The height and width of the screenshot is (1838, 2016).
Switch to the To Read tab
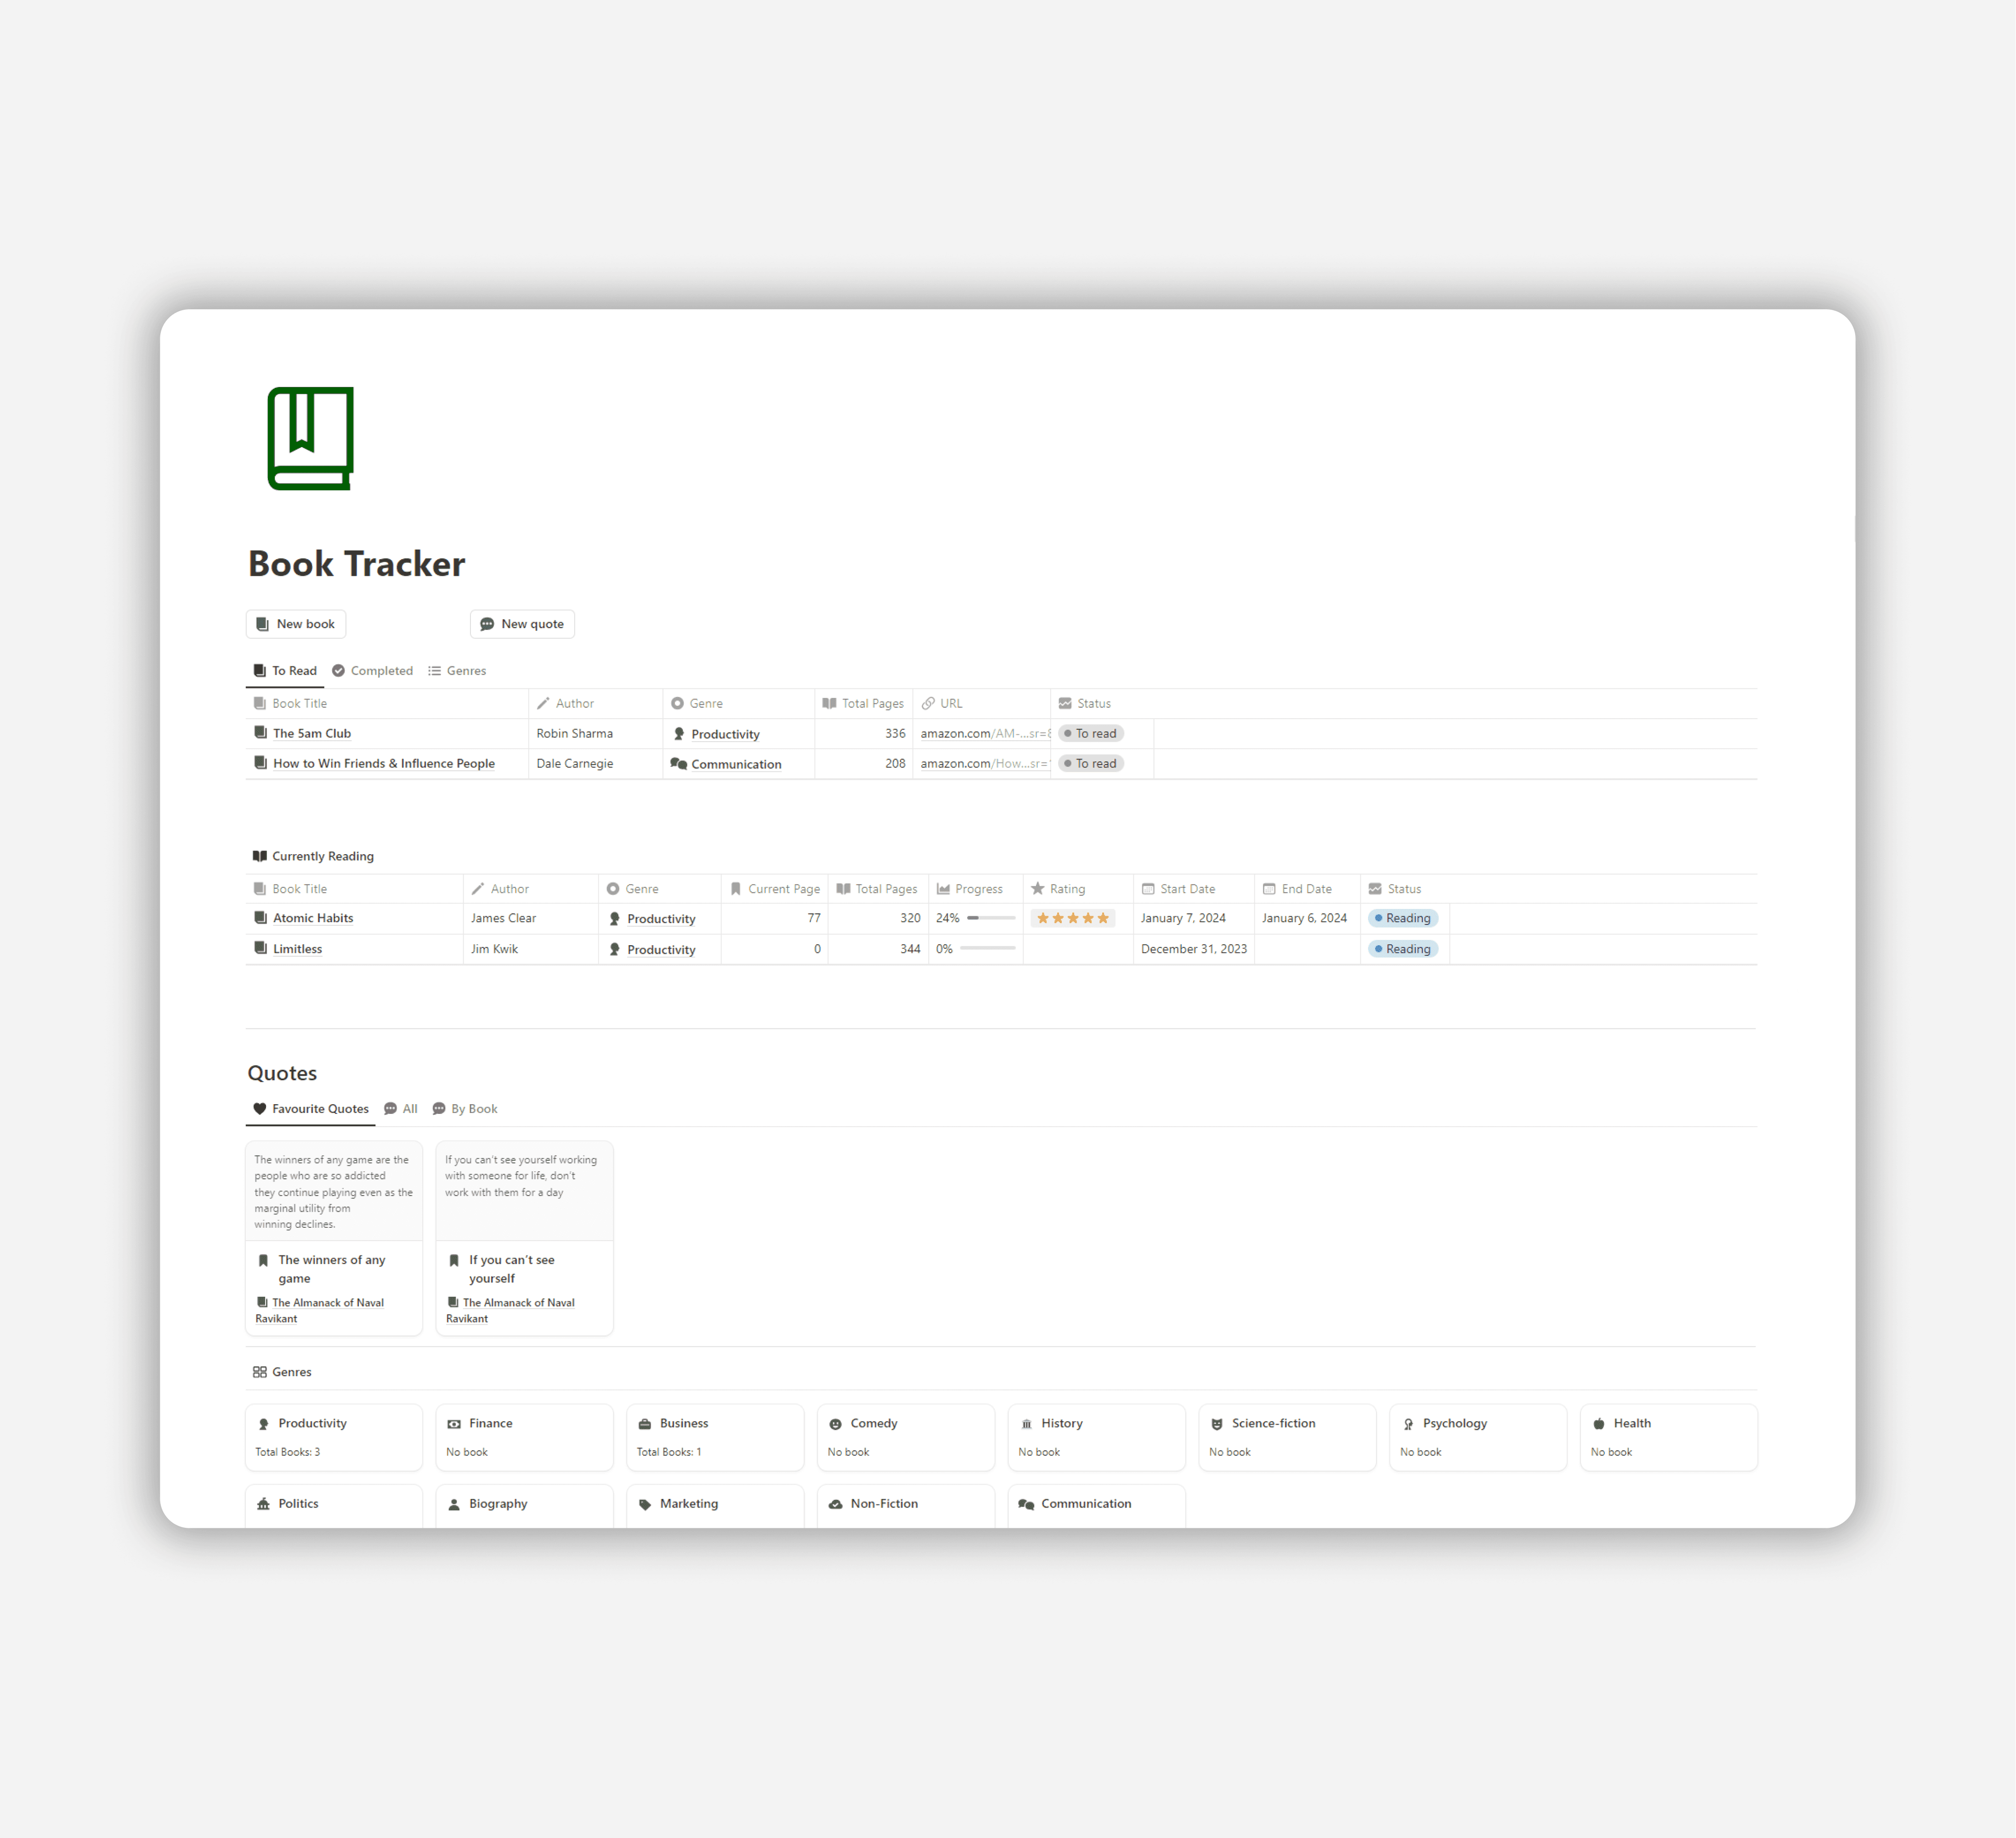point(285,671)
